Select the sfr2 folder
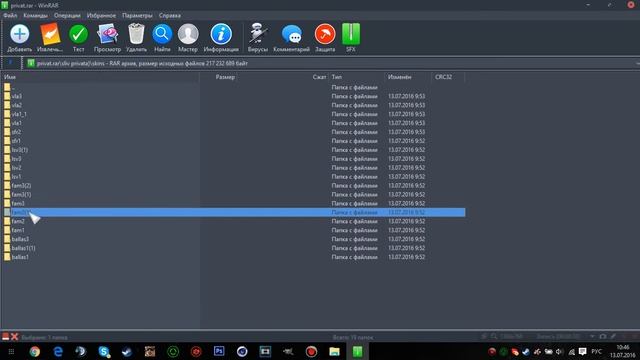The height and width of the screenshot is (360, 640). (x=233, y=132)
